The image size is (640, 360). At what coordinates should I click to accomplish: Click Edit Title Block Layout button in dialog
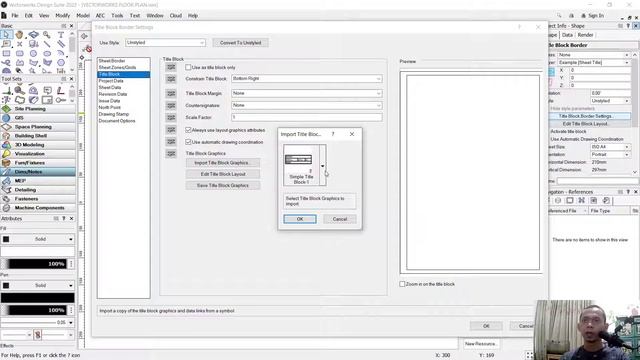click(x=223, y=174)
